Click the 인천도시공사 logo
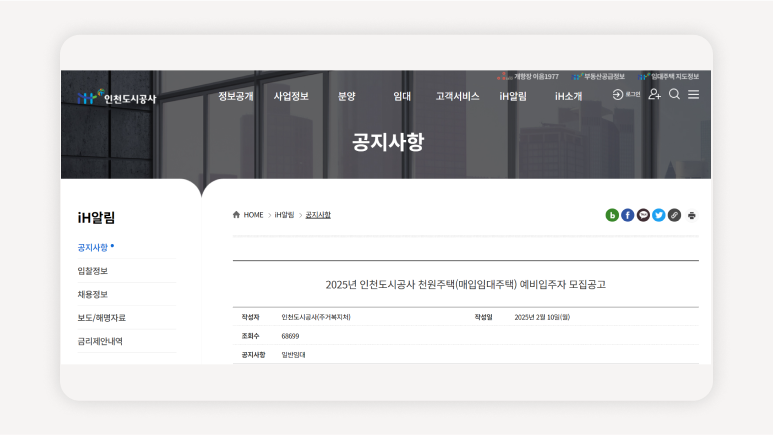Screen dimensions: 773x435 click(x=117, y=97)
